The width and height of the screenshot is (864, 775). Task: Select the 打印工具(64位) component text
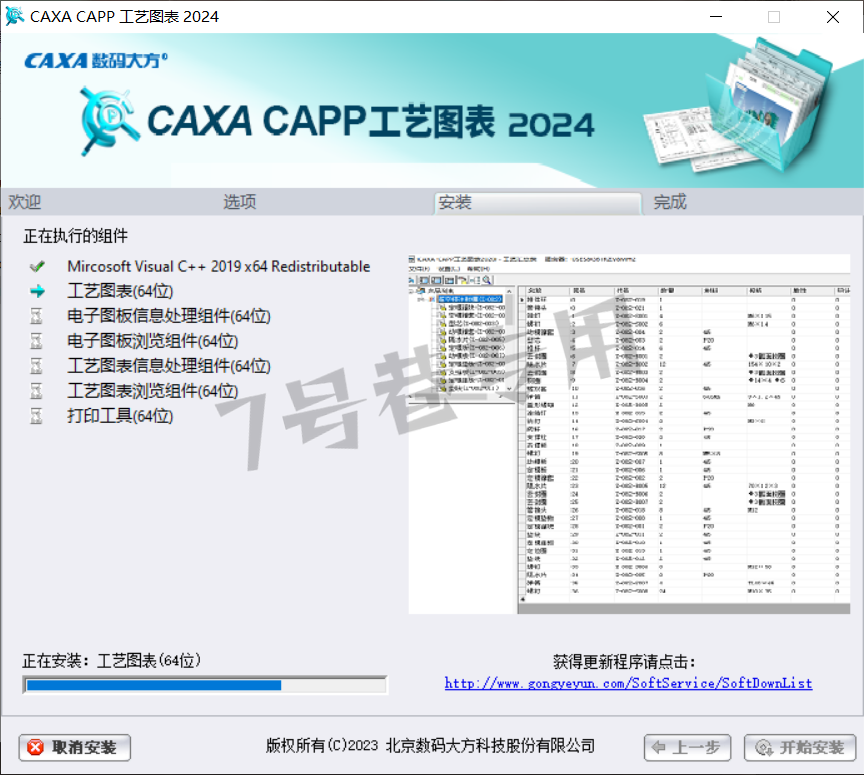point(120,416)
